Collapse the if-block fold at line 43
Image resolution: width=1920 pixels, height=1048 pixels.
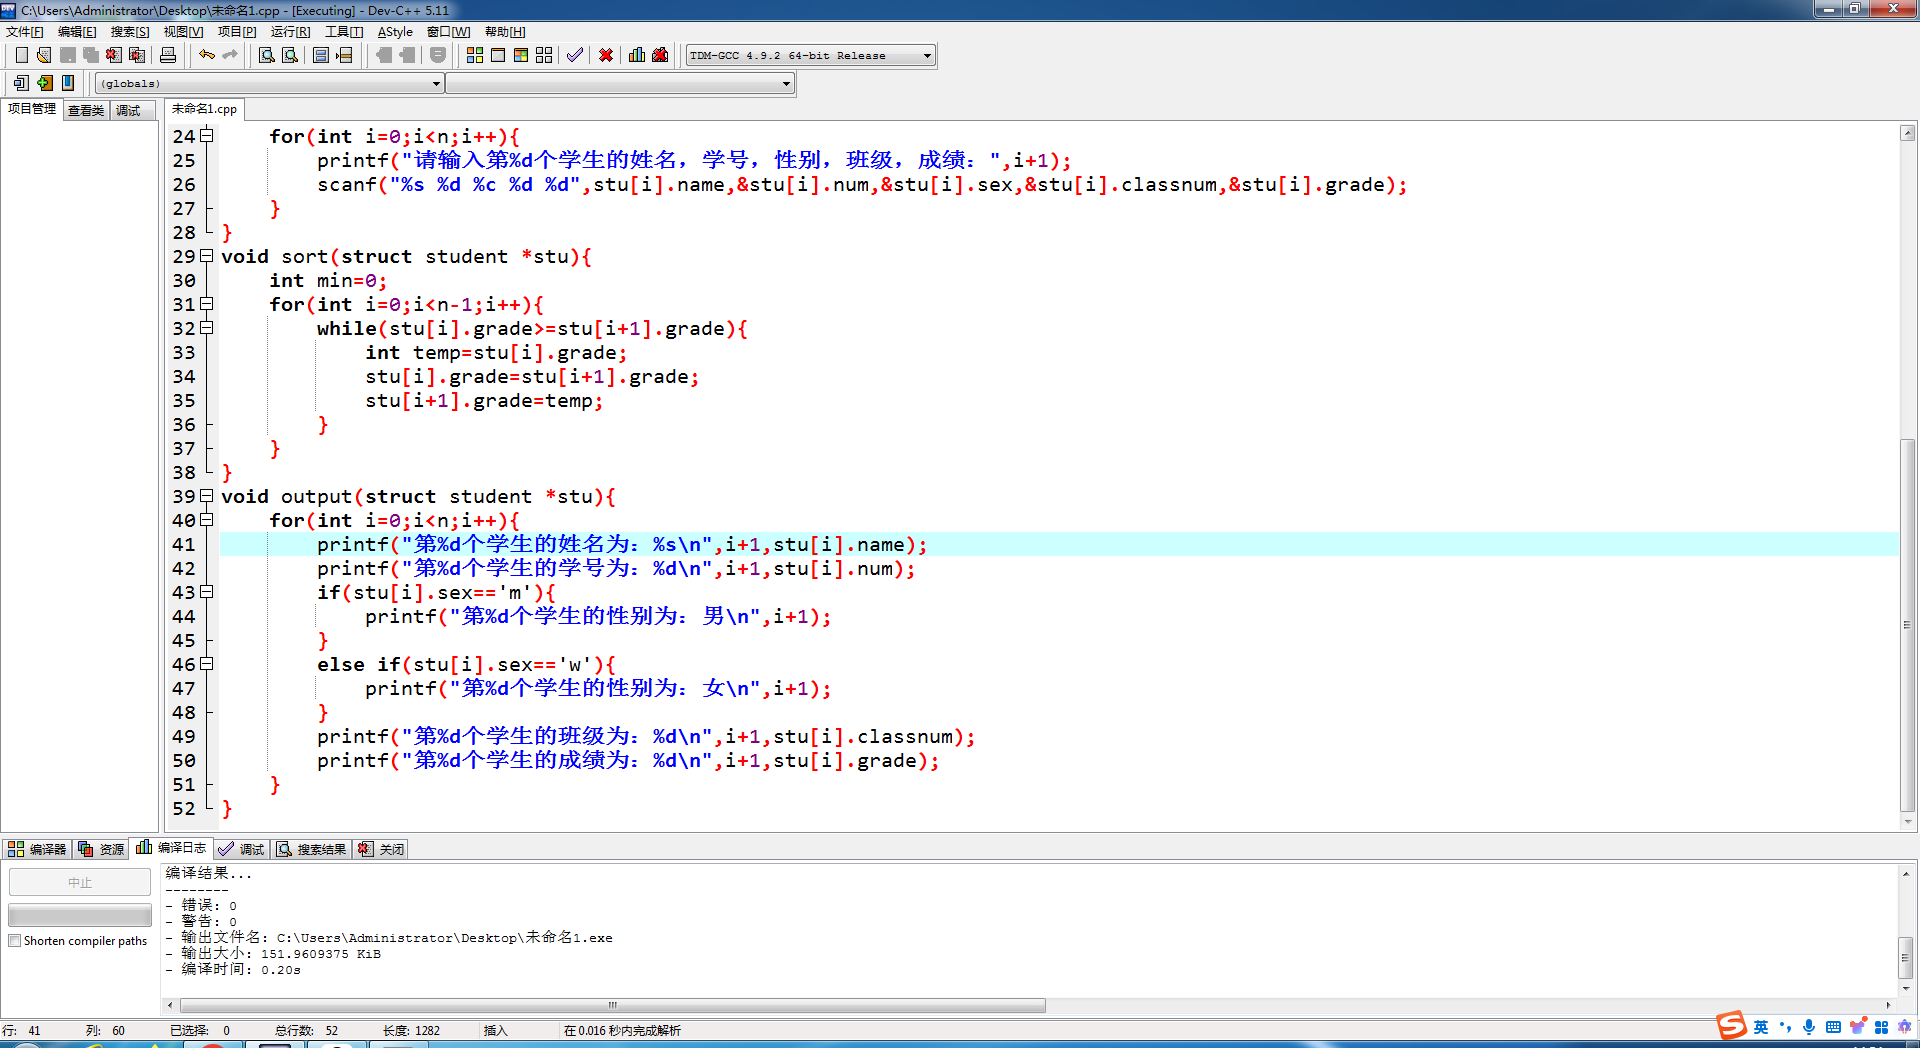tap(206, 591)
